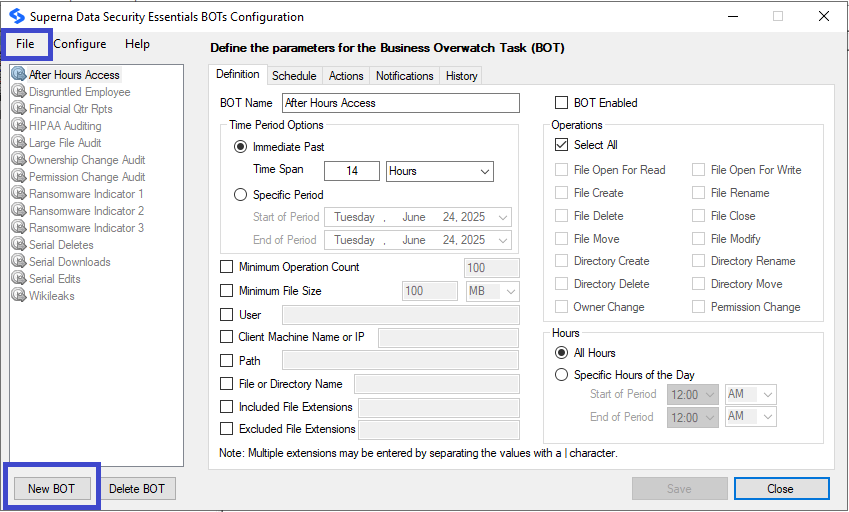Image resolution: width=849 pixels, height=512 pixels.
Task: Click the Serial Deletes BOT icon
Action: click(19, 245)
